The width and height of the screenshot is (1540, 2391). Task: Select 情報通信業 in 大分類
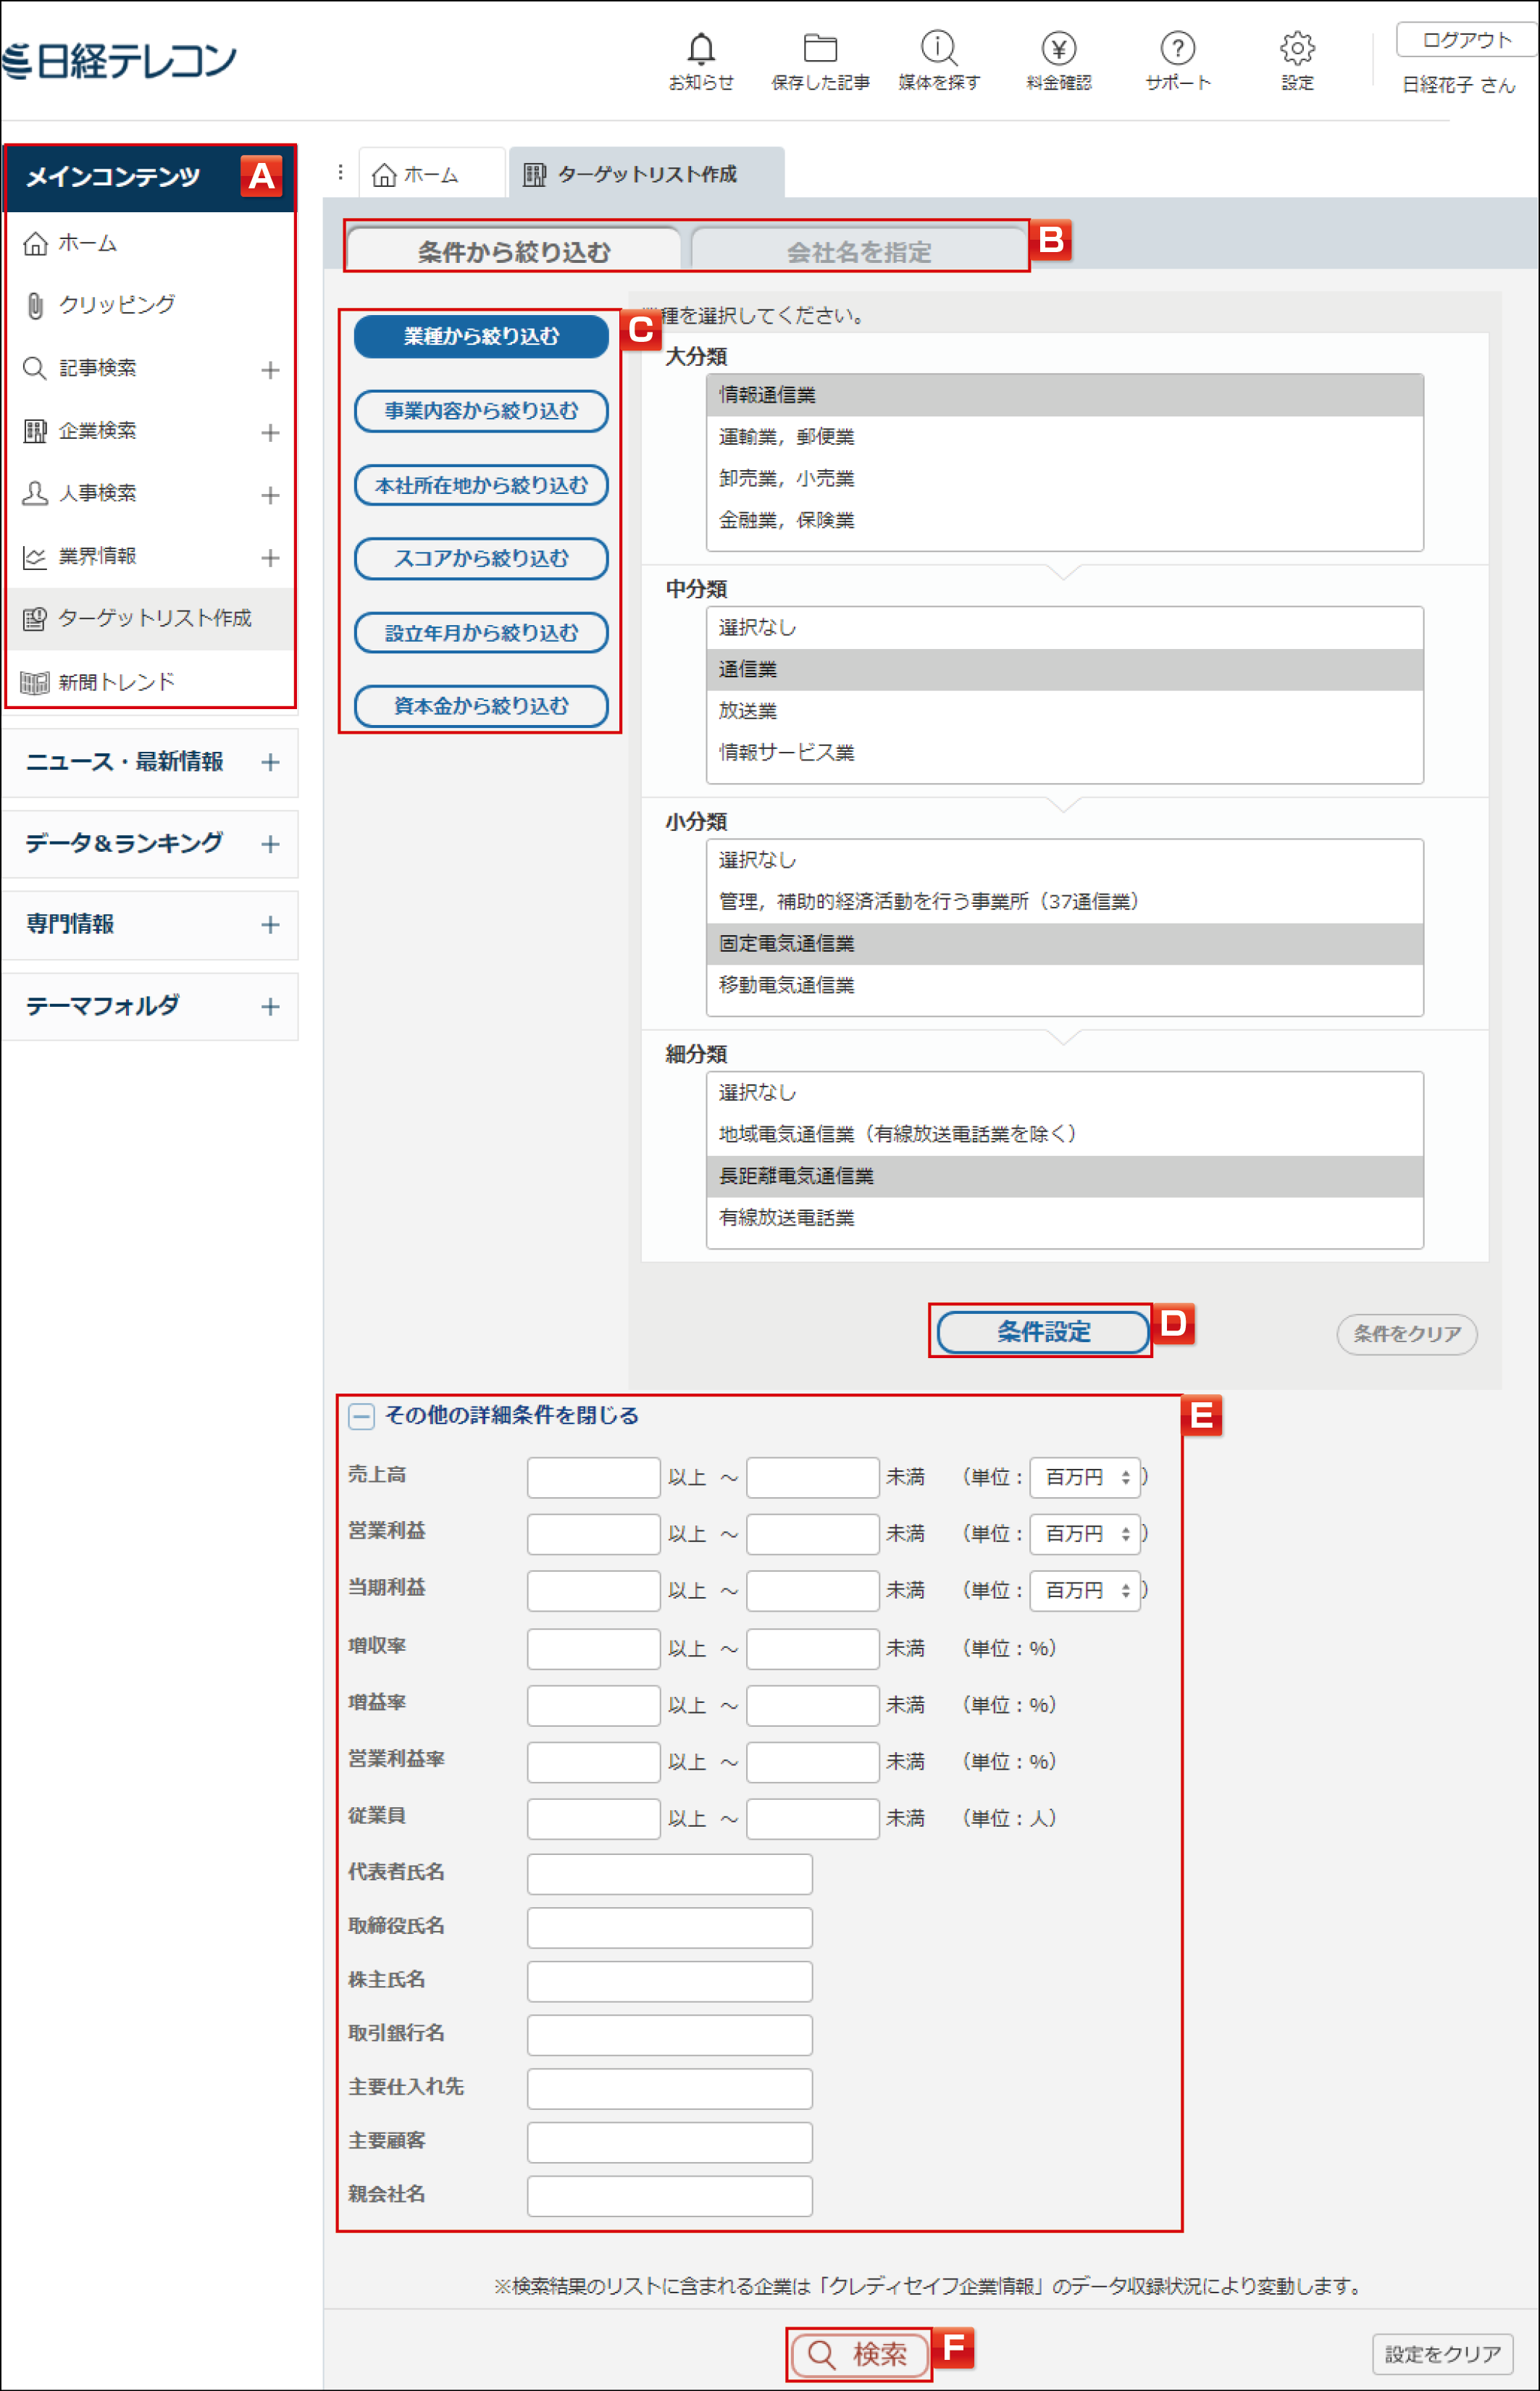1064,395
